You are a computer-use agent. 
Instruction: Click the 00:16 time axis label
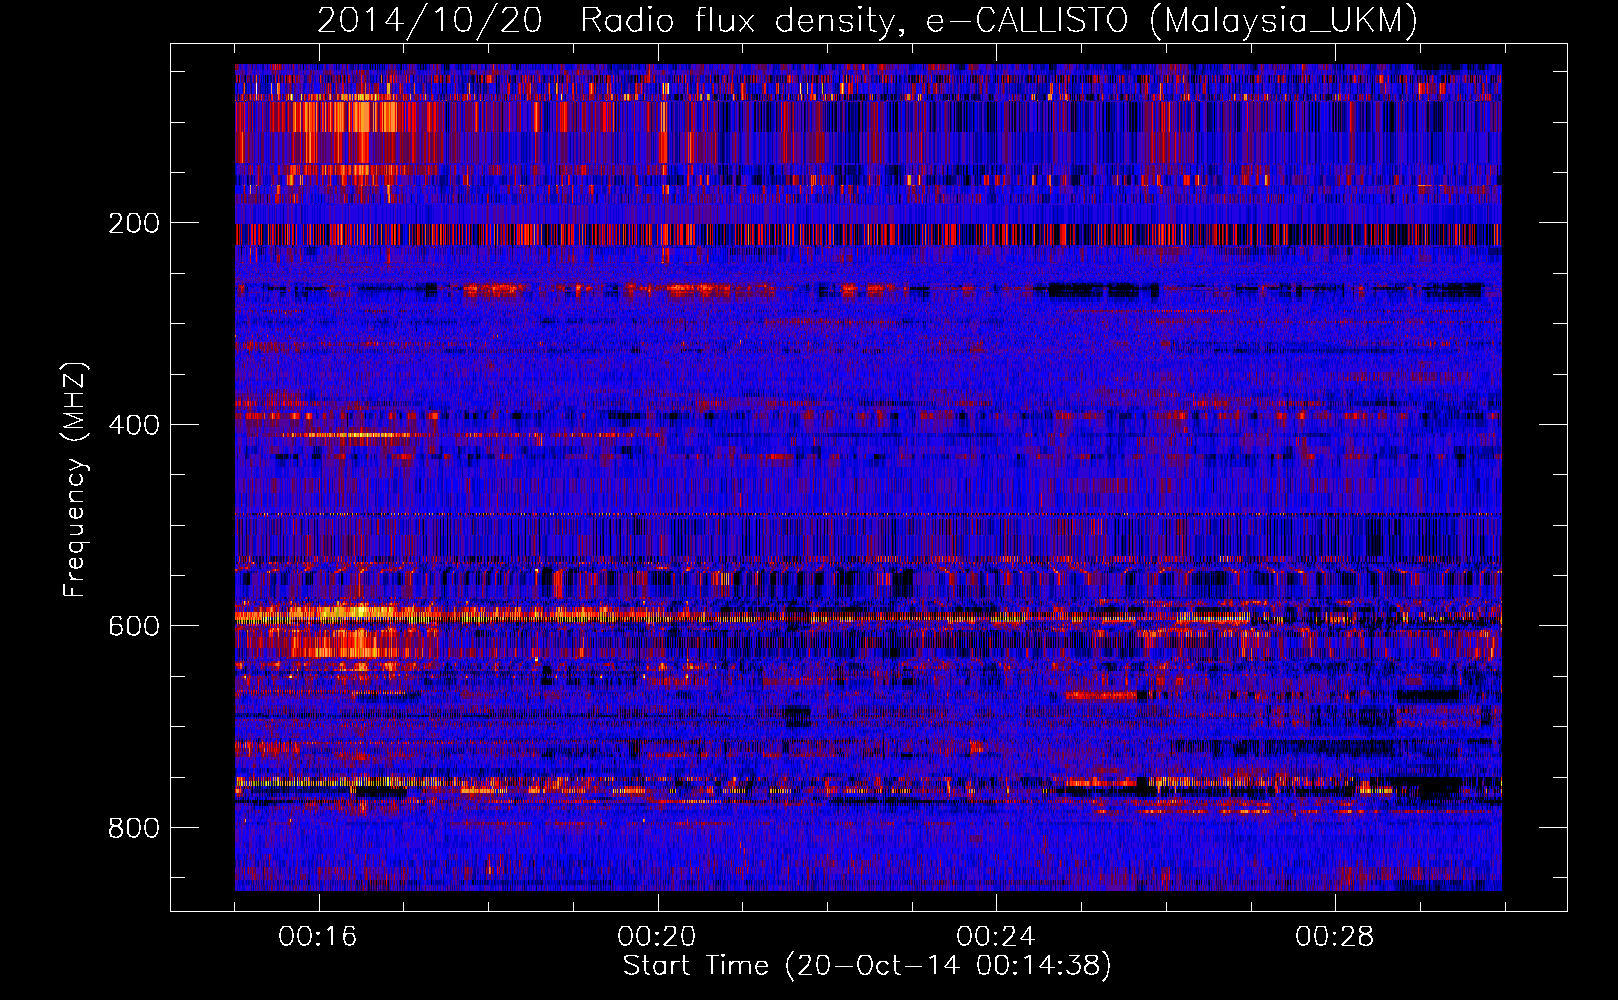318,936
